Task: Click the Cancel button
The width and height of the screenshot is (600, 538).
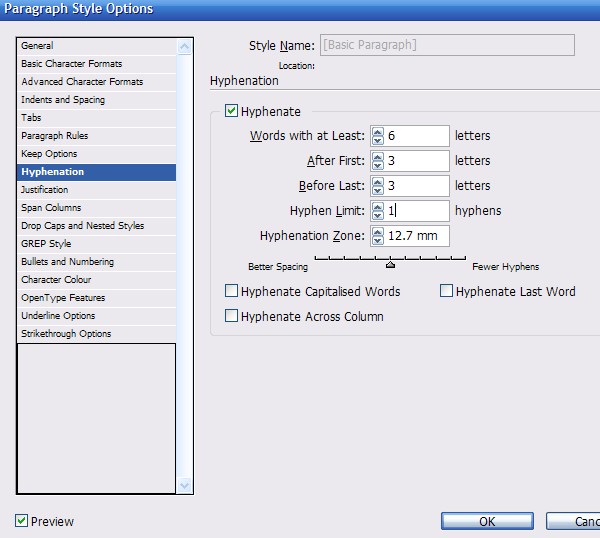Action: (x=573, y=521)
